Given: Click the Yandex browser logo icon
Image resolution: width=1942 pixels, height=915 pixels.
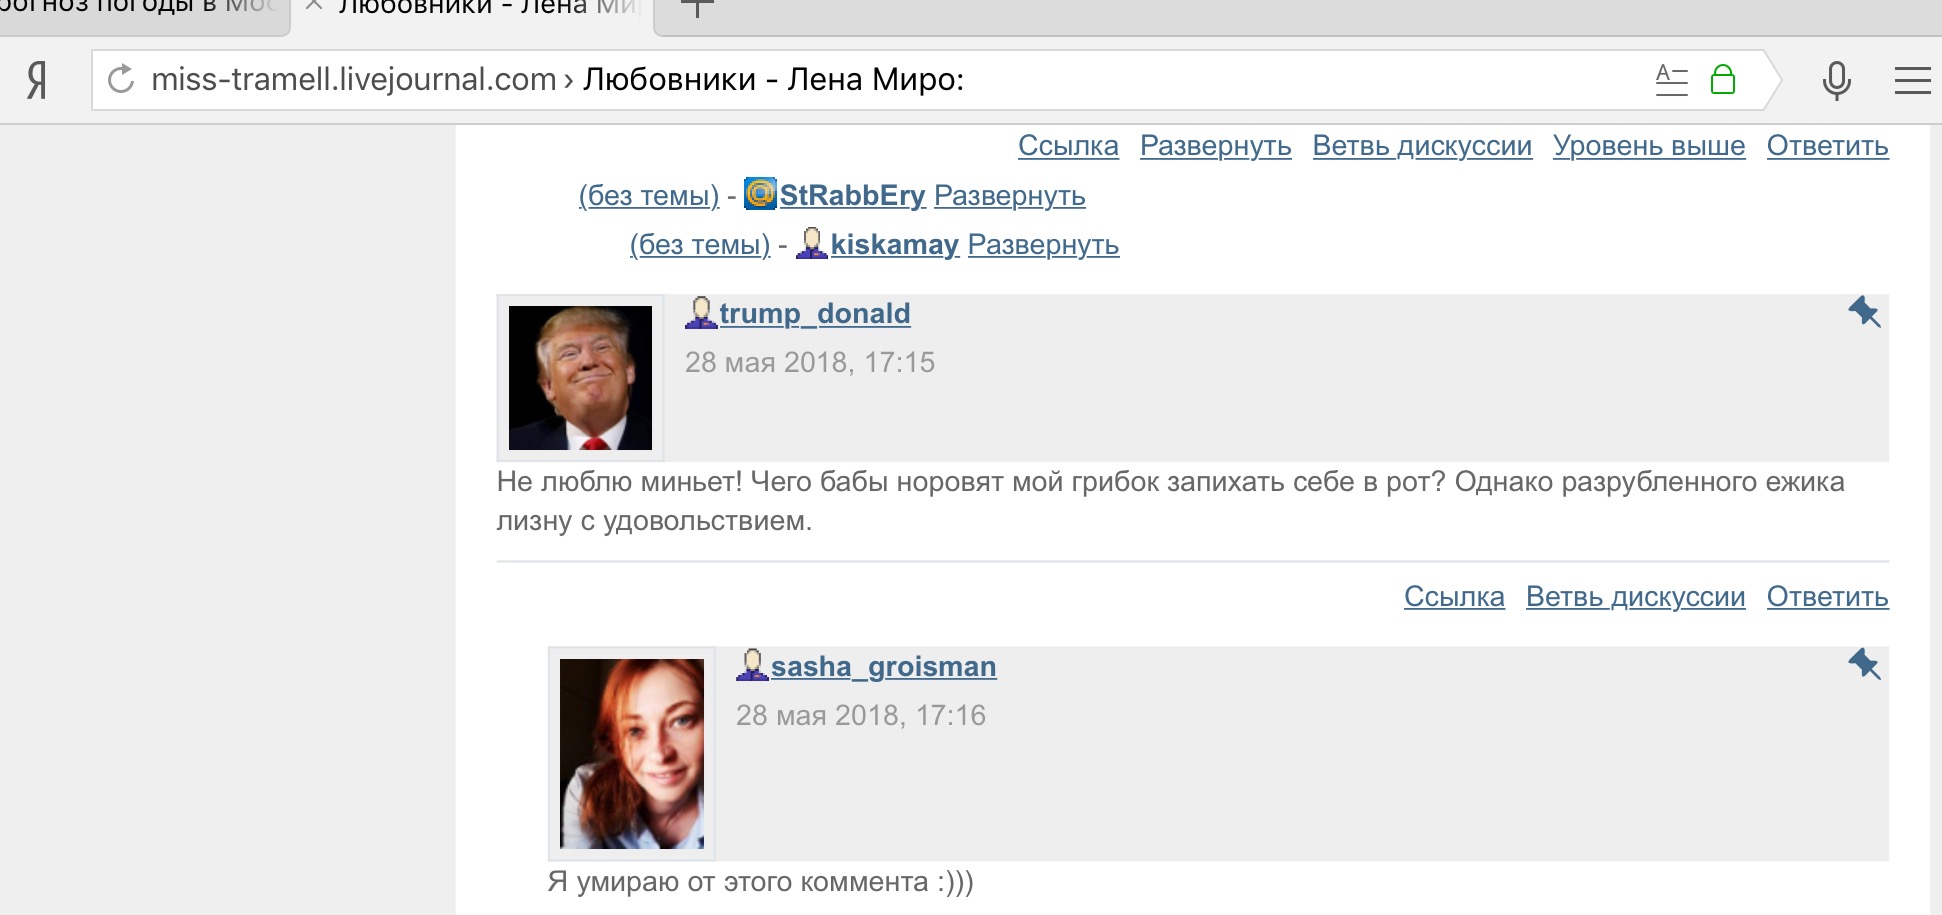Looking at the screenshot, I should (37, 80).
